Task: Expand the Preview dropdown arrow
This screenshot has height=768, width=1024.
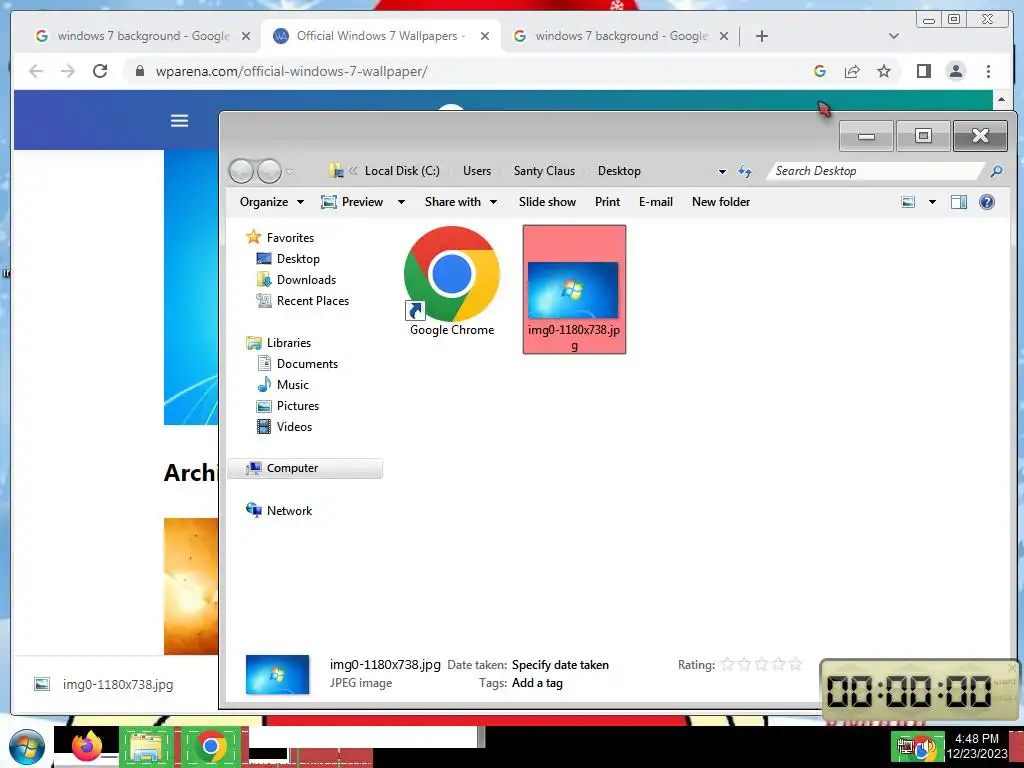Action: (x=401, y=202)
